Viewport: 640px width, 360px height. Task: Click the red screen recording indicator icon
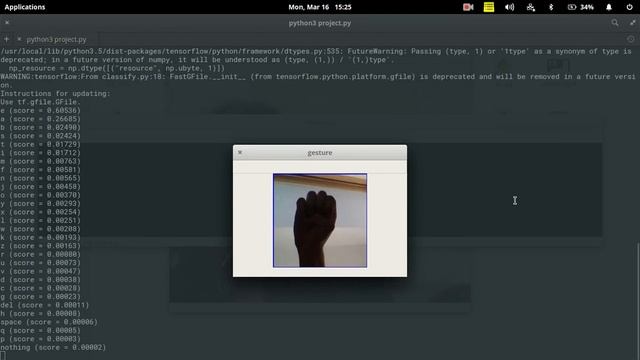click(x=468, y=7)
